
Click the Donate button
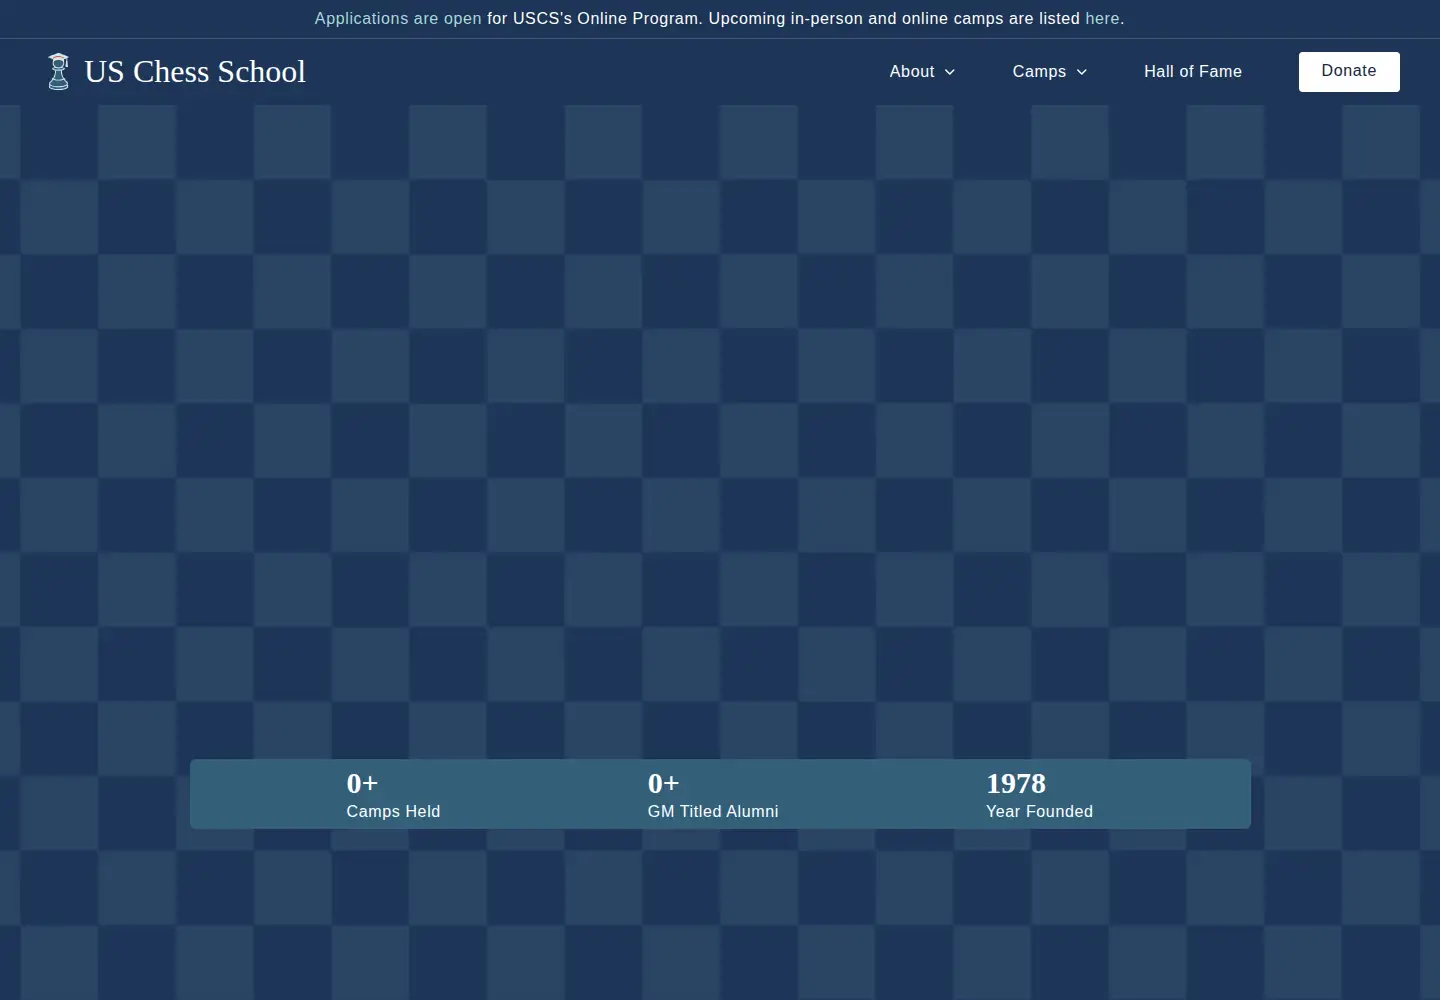click(x=1349, y=72)
